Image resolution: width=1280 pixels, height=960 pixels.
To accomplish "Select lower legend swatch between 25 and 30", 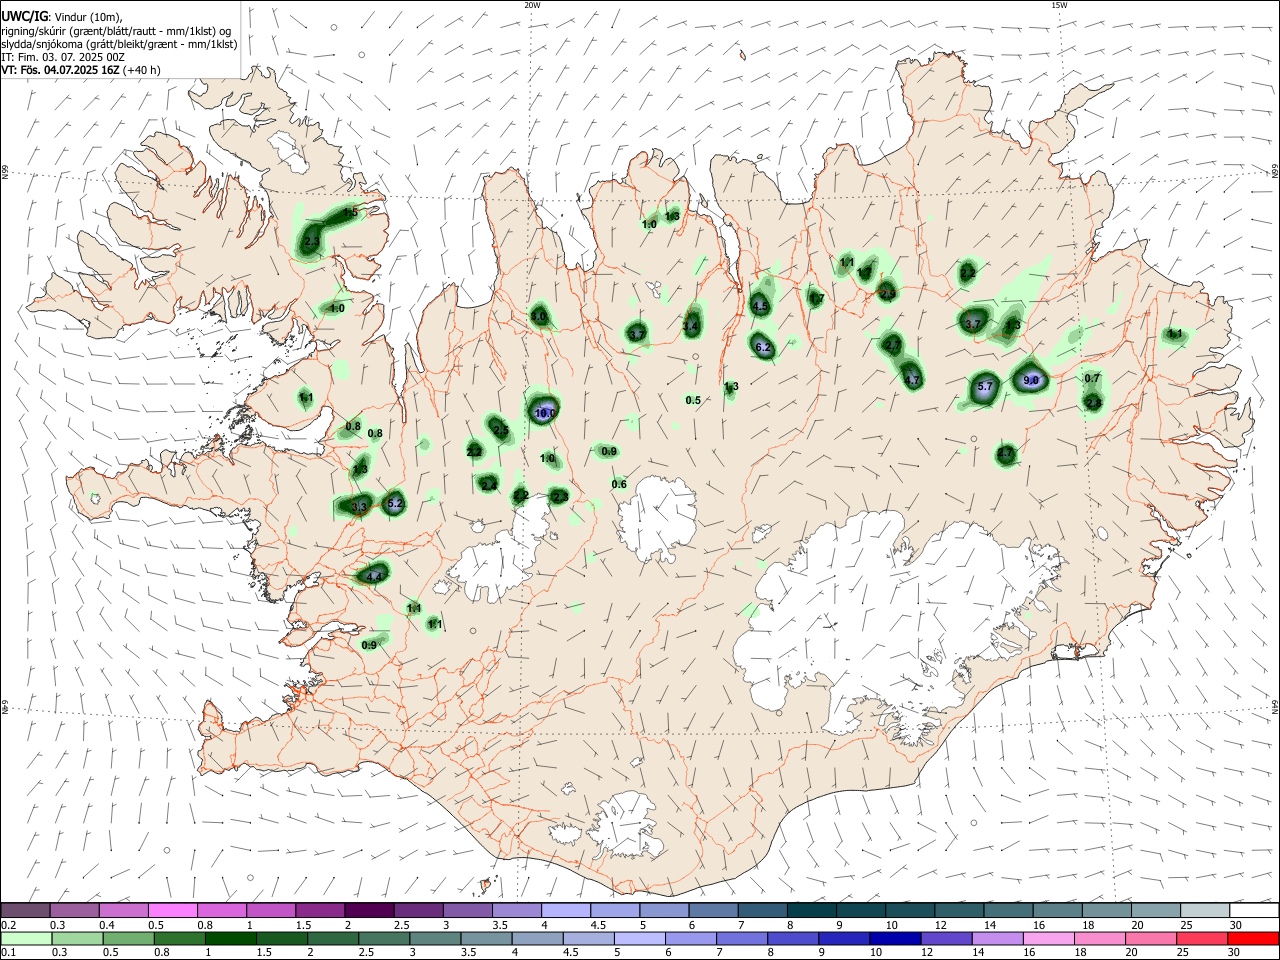I will (x=1201, y=938).
